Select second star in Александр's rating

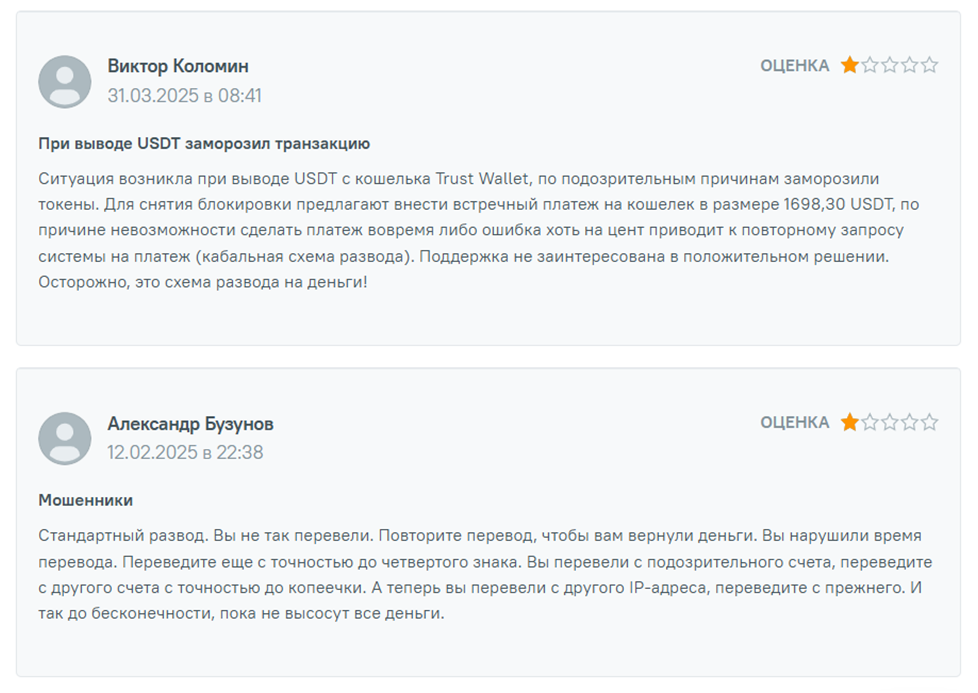[869, 422]
